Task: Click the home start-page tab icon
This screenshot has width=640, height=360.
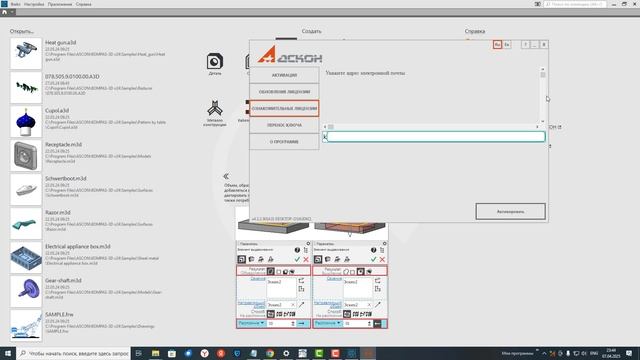Action: pos(4,12)
